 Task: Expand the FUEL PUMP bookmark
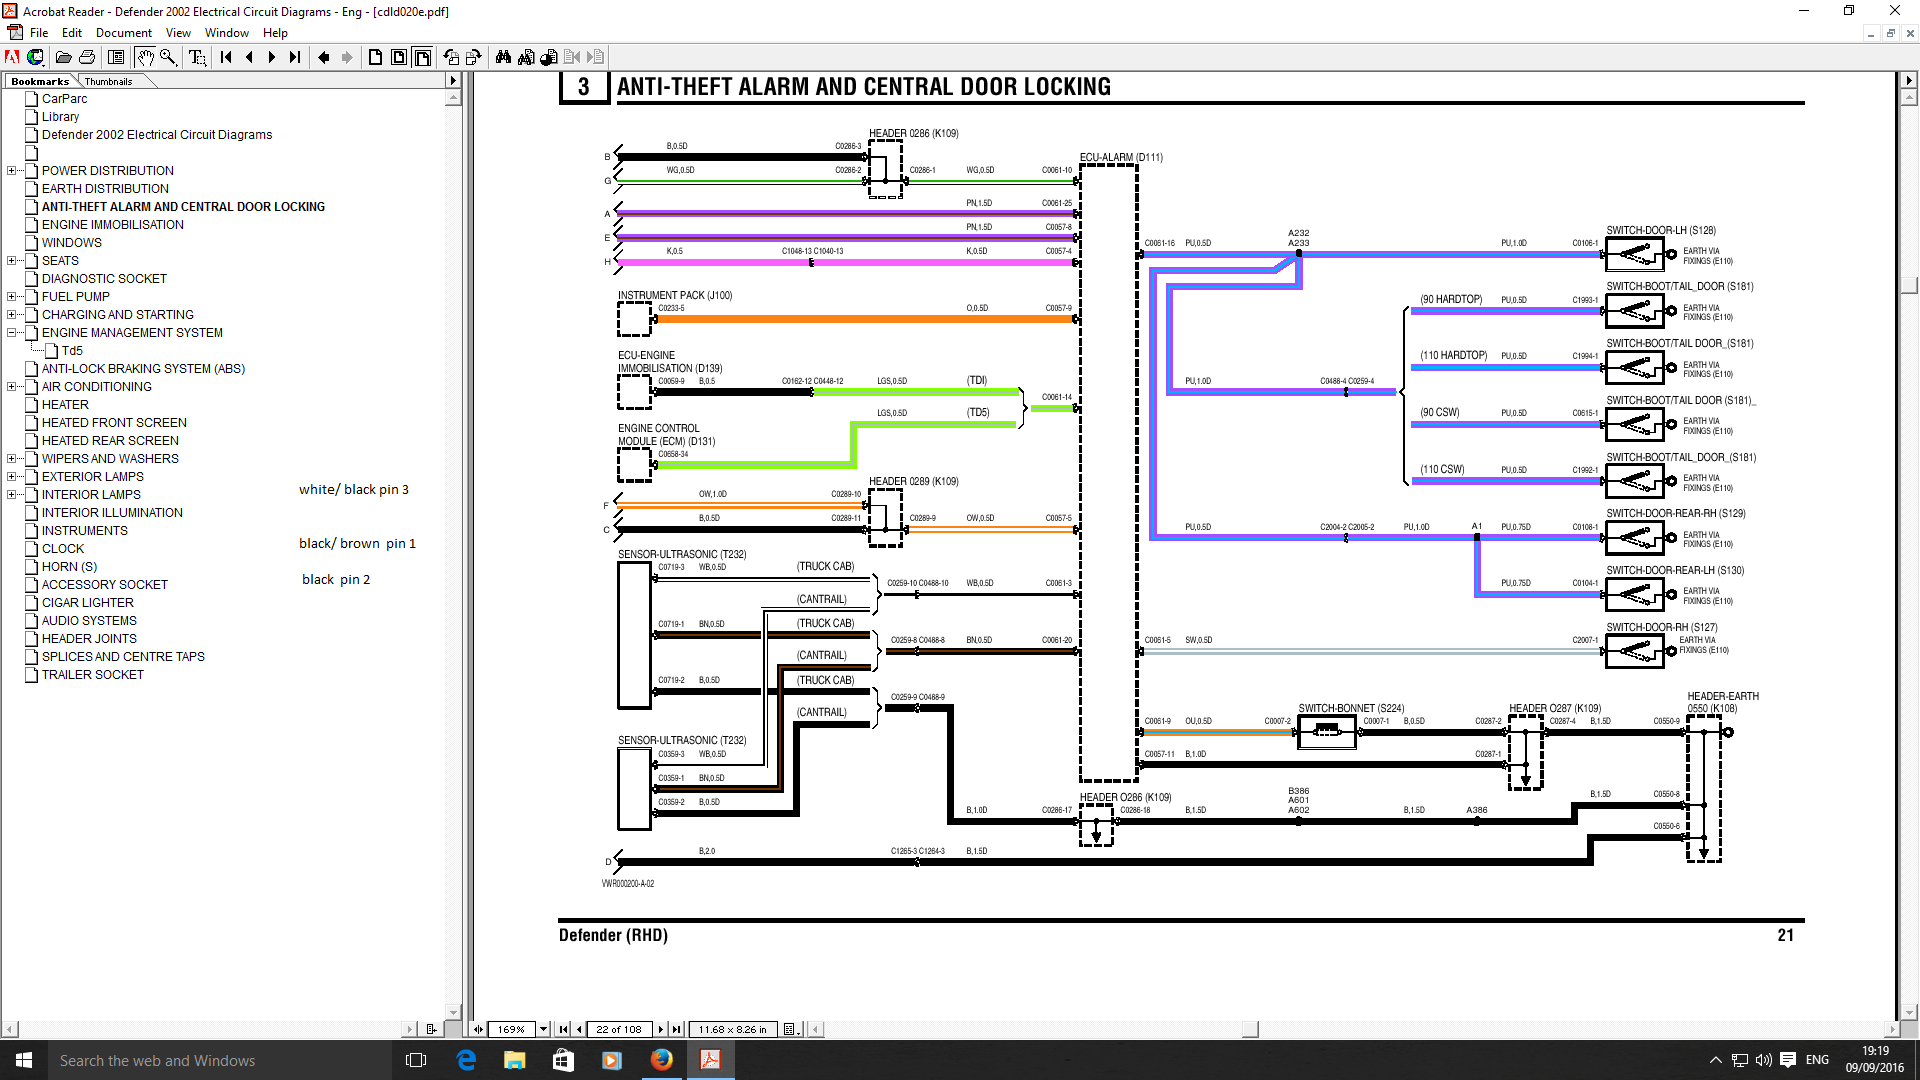click(x=11, y=297)
